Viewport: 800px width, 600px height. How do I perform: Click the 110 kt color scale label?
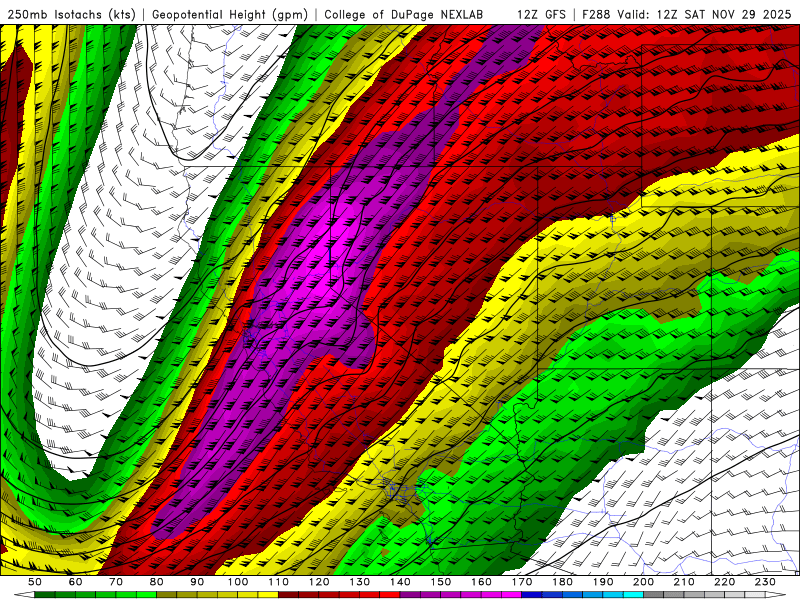coord(278,582)
